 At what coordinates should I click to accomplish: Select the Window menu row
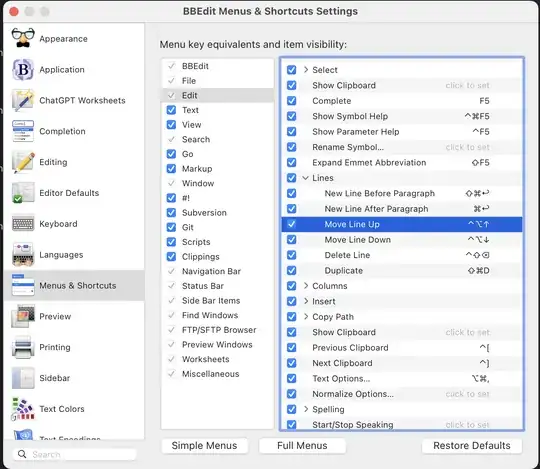[x=217, y=183]
